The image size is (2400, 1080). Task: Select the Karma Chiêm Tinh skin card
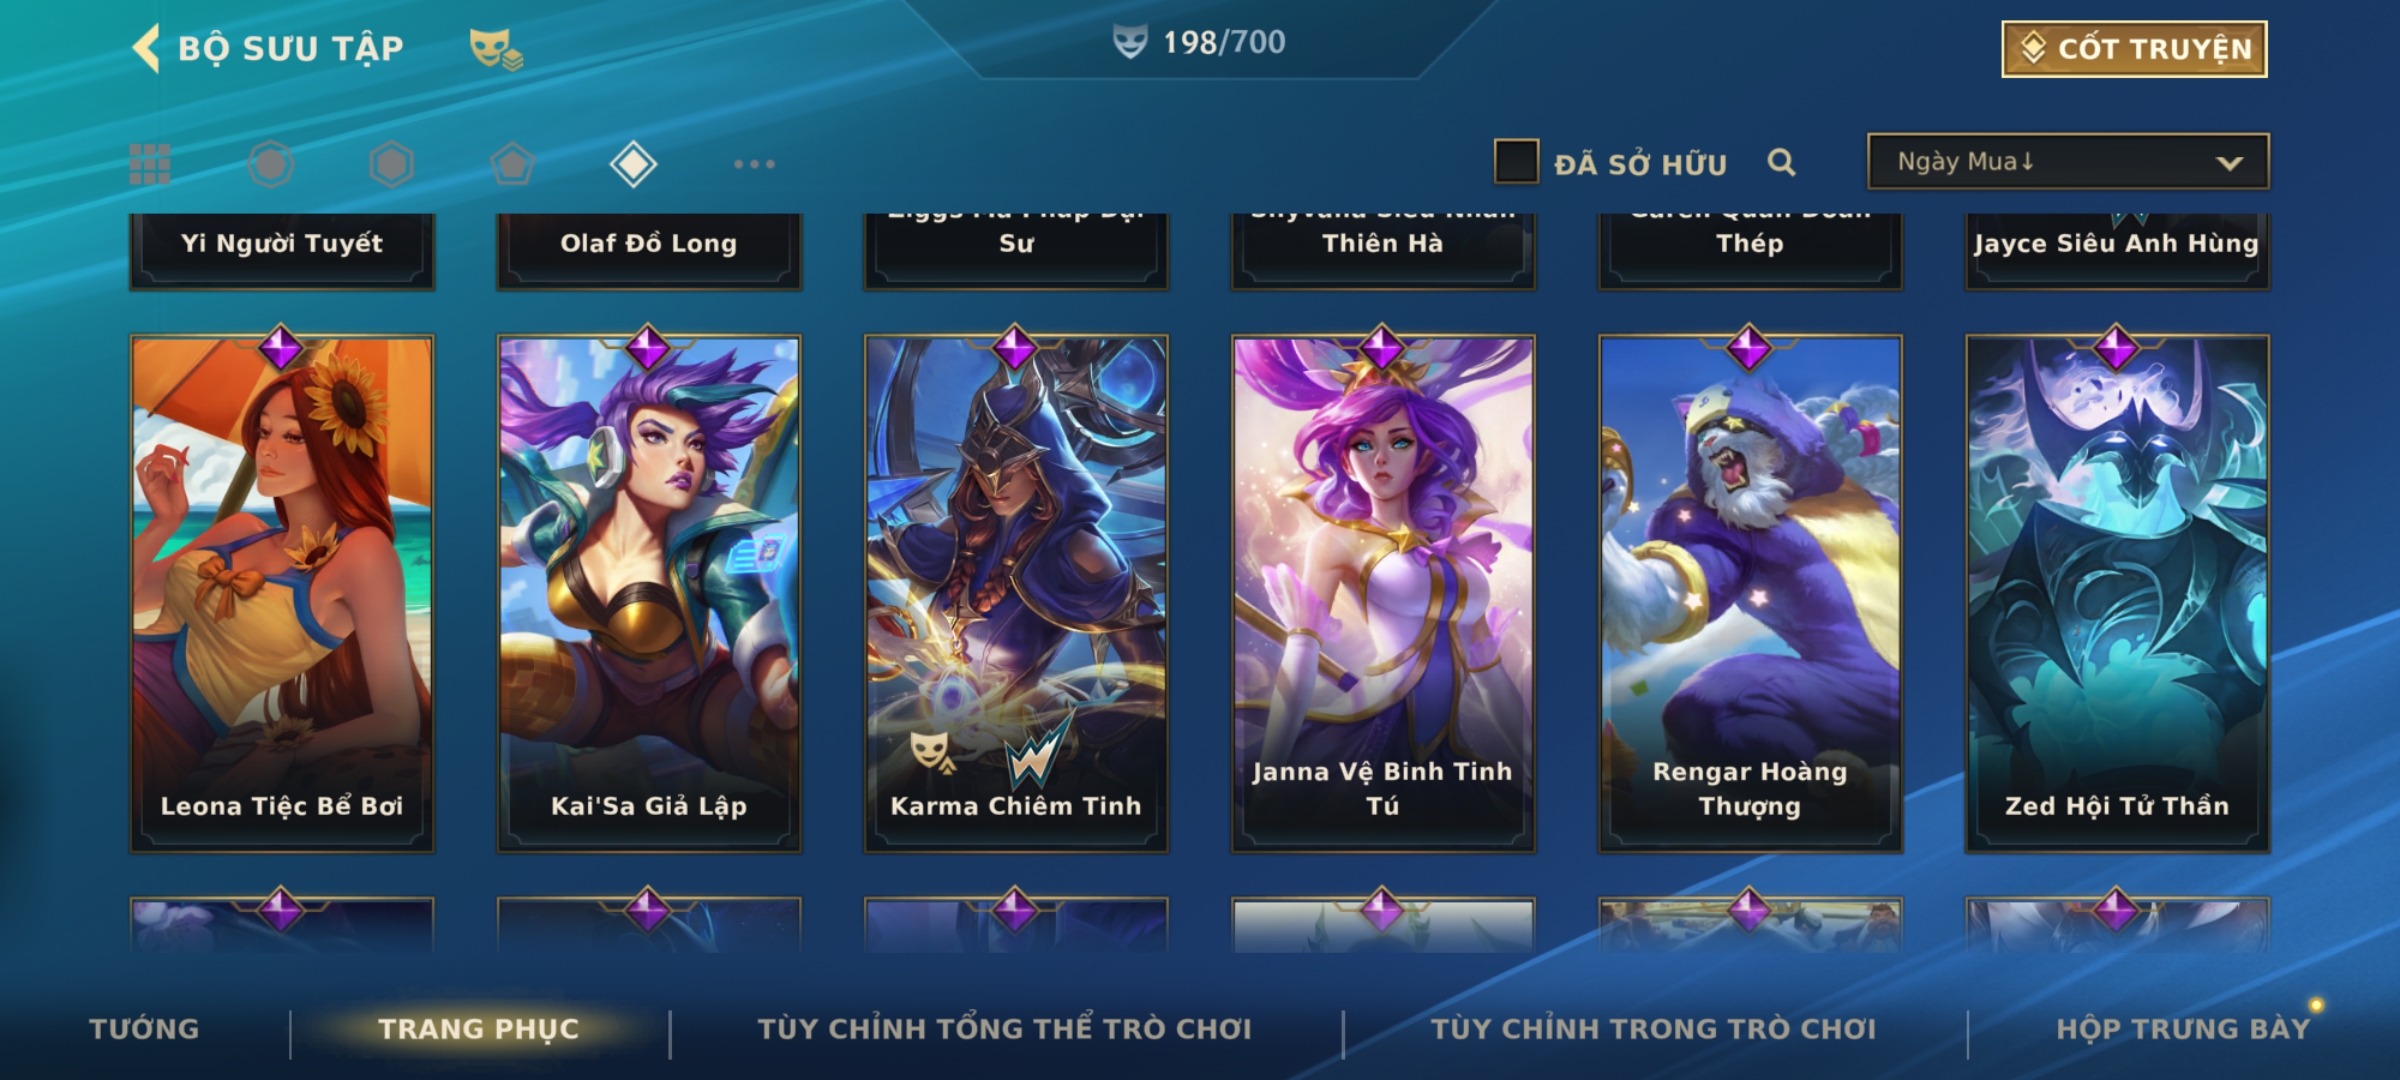tap(1016, 594)
